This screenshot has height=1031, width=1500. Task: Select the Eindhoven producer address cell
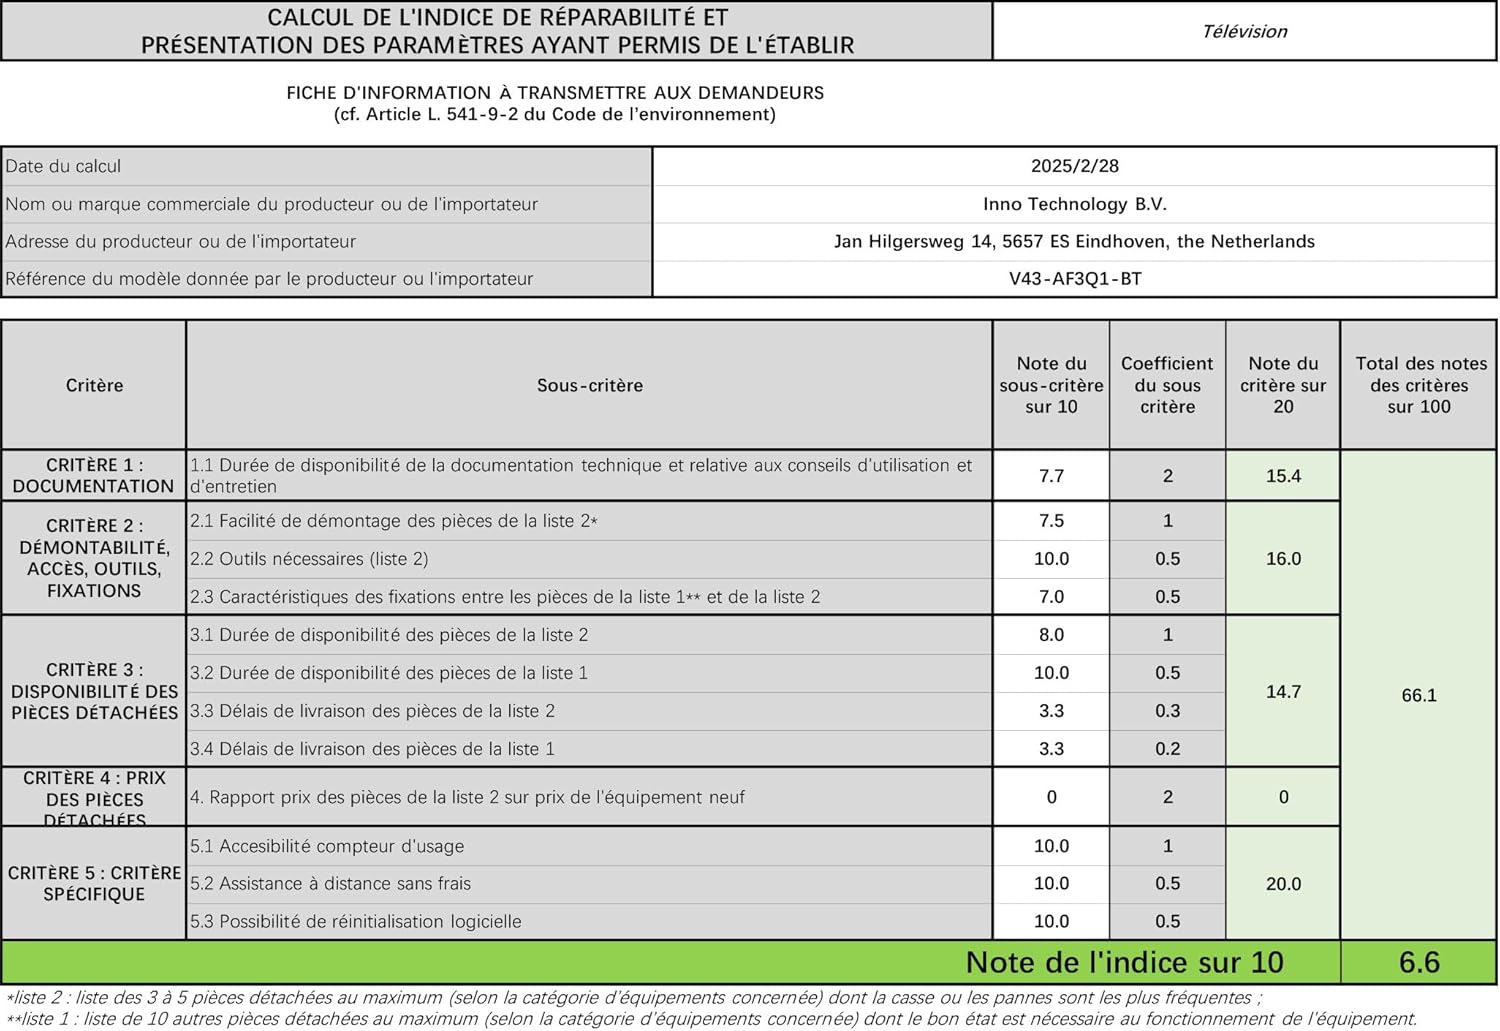1074,241
